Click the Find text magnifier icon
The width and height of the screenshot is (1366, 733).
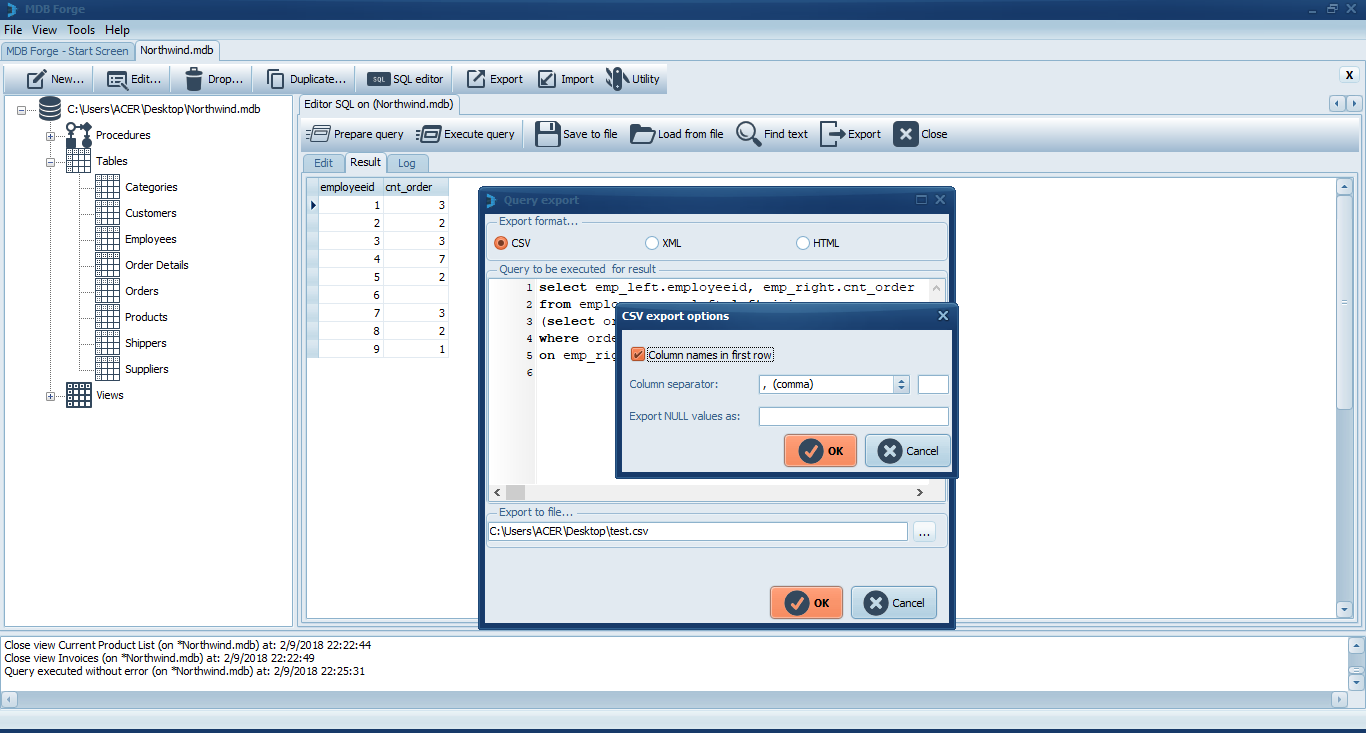[749, 134]
